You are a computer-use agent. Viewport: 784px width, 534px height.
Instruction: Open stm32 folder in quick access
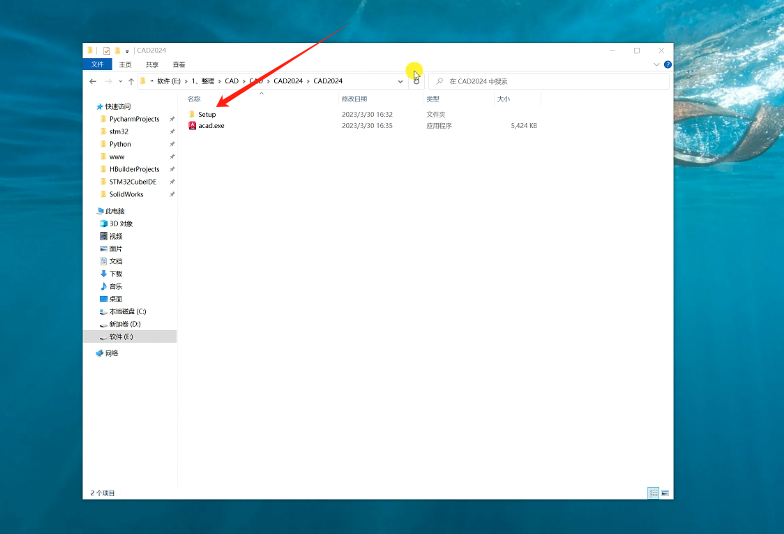click(118, 132)
